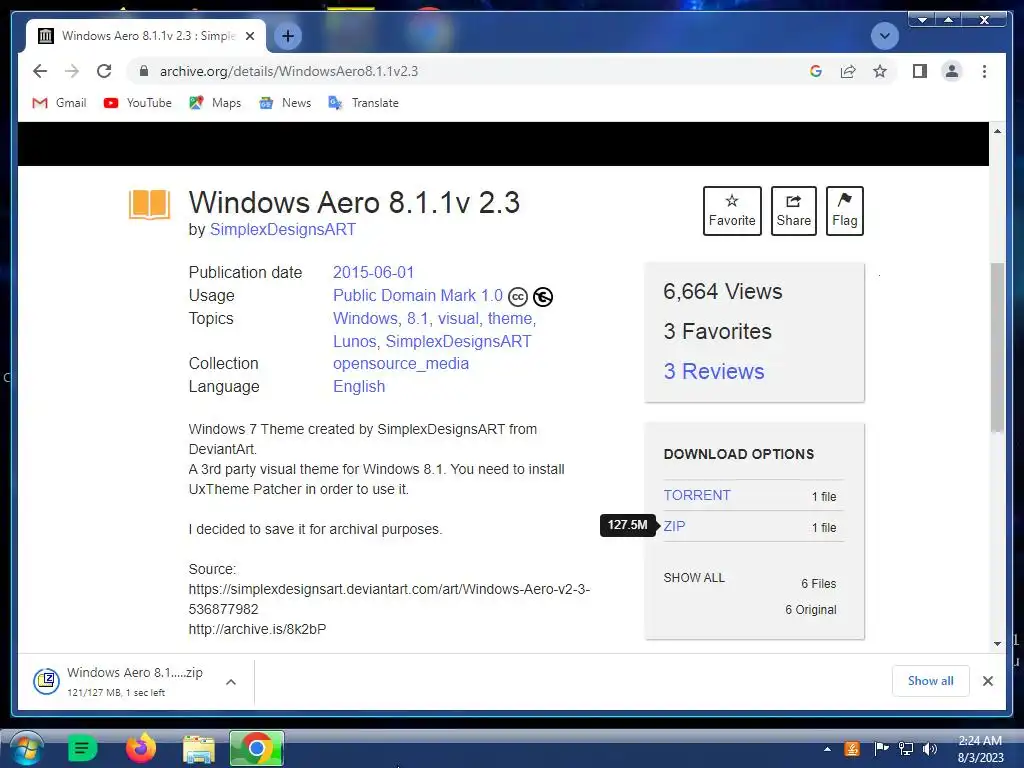Click the taskbar clock 2:24 AM

980,749
